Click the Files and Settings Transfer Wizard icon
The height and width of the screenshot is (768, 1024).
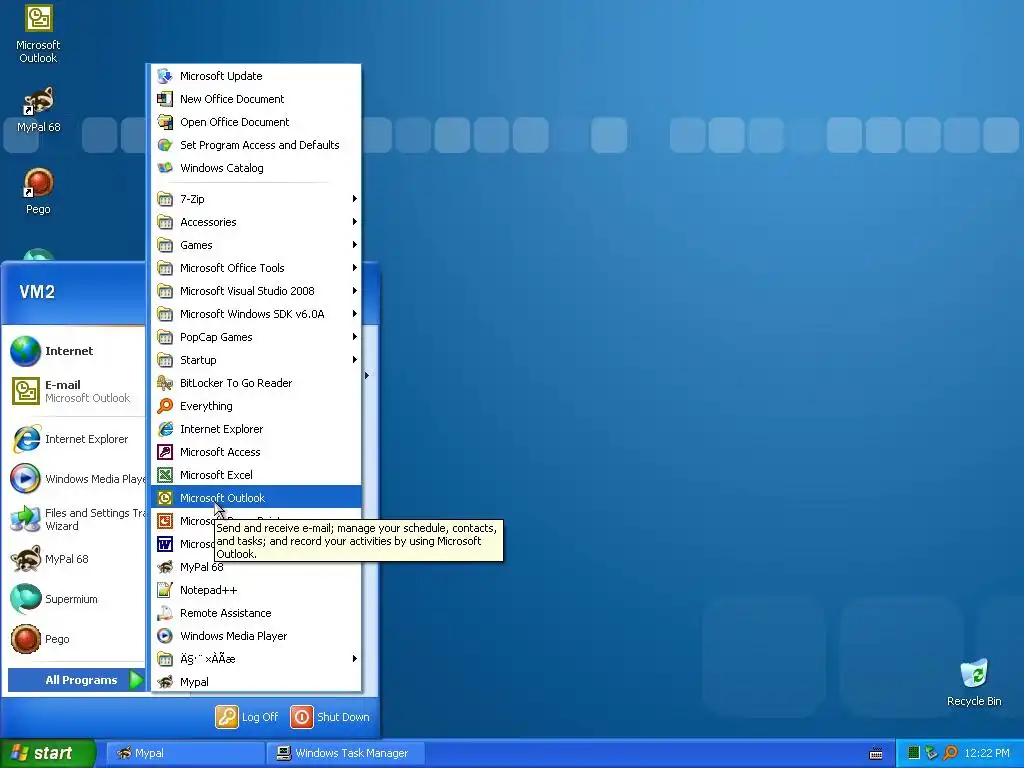point(25,519)
